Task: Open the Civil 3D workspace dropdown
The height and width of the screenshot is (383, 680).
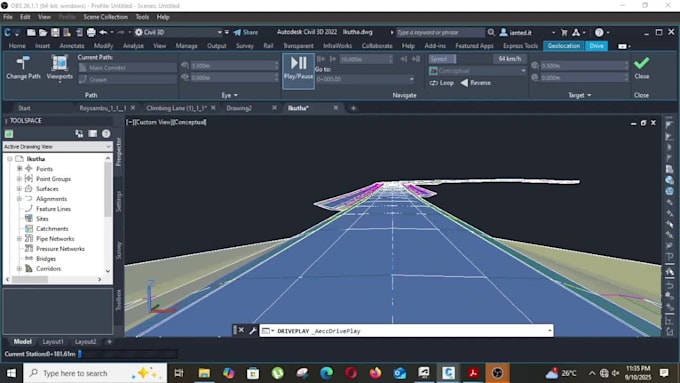Action: [178, 33]
